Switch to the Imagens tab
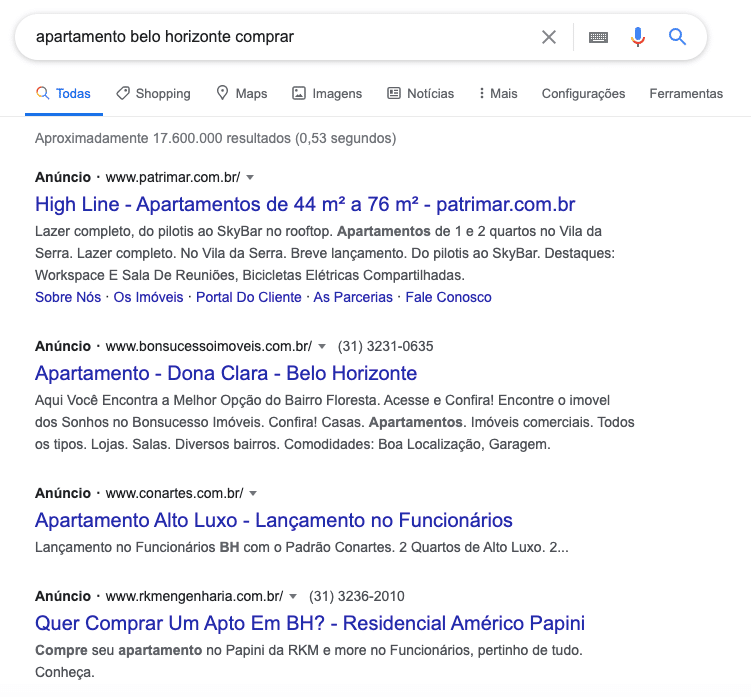The image size is (751, 697). click(327, 93)
